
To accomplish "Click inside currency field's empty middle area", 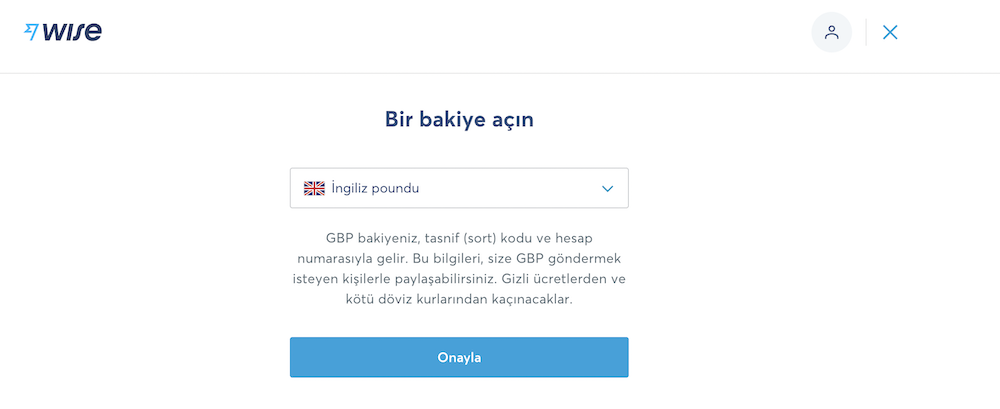I will pyautogui.click(x=510, y=188).
